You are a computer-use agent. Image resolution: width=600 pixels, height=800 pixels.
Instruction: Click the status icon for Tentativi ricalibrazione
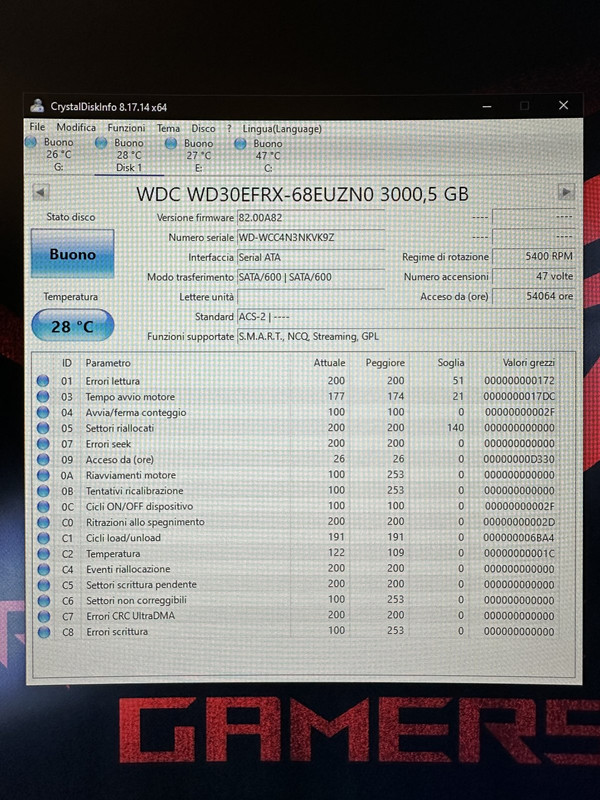(x=43, y=491)
